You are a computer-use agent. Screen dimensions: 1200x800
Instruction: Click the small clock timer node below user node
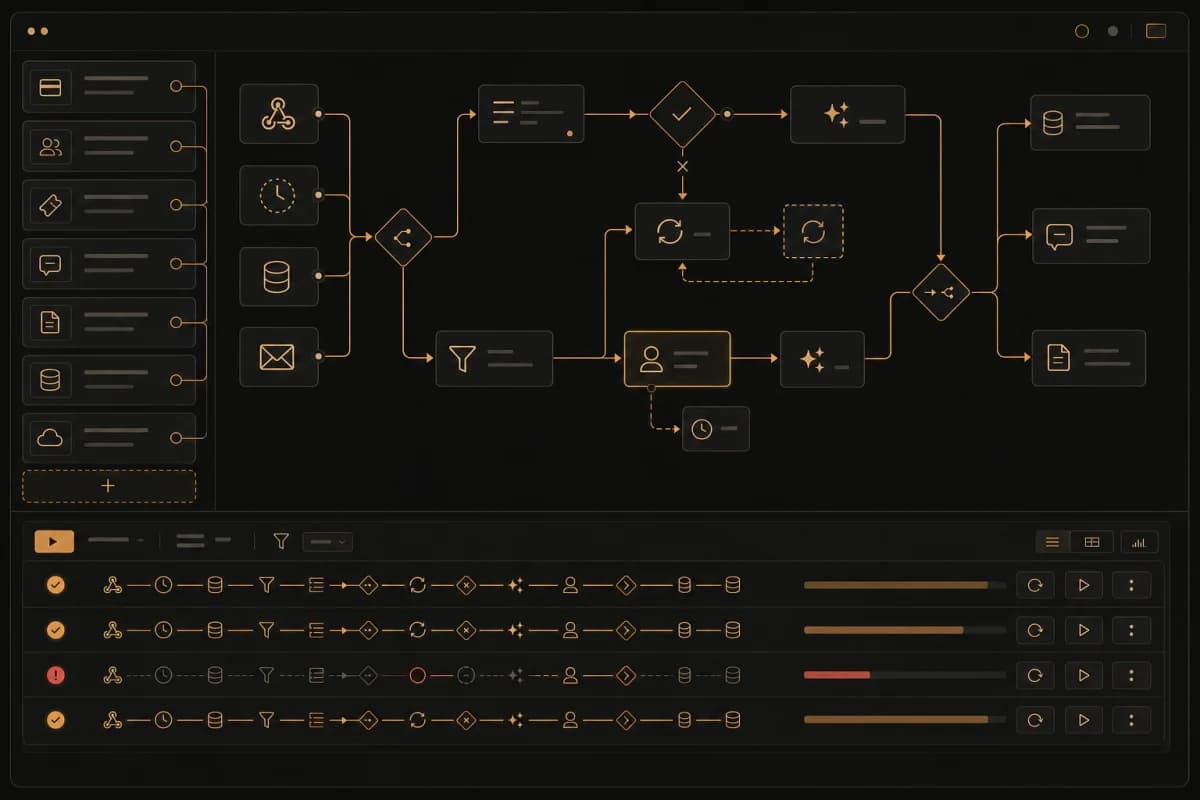(x=716, y=429)
